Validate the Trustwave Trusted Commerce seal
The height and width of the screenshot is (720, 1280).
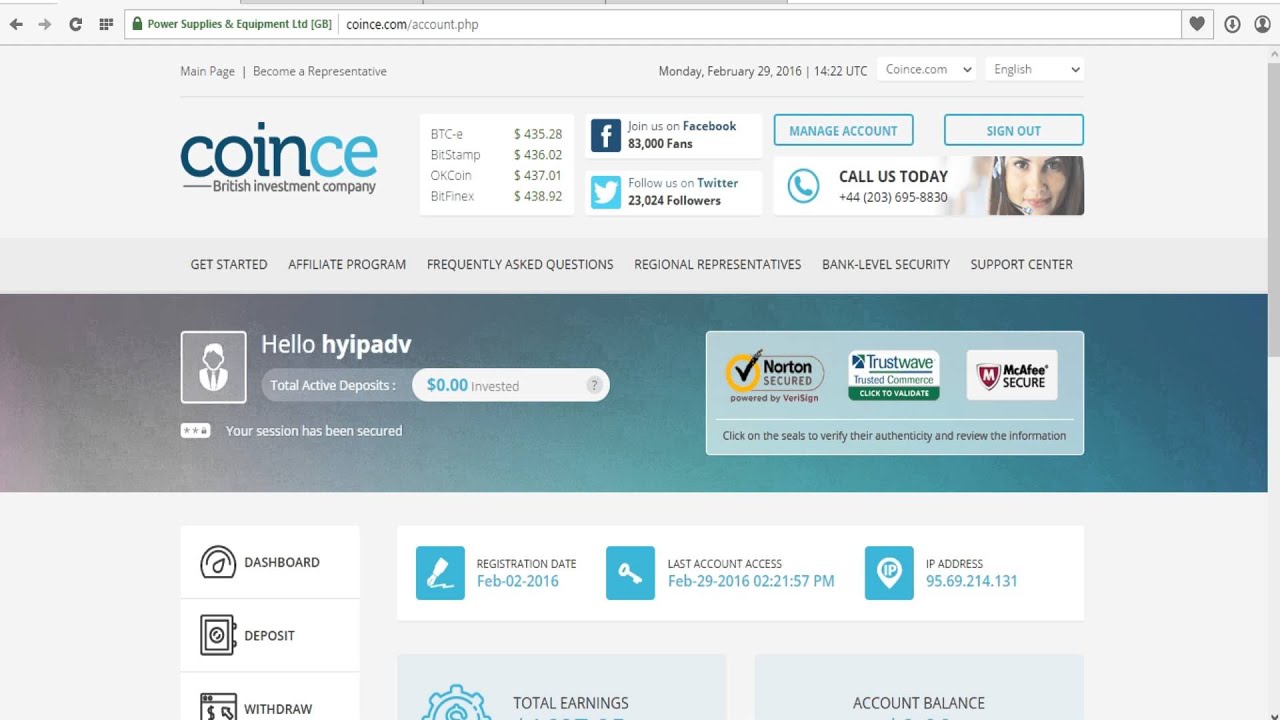click(894, 375)
